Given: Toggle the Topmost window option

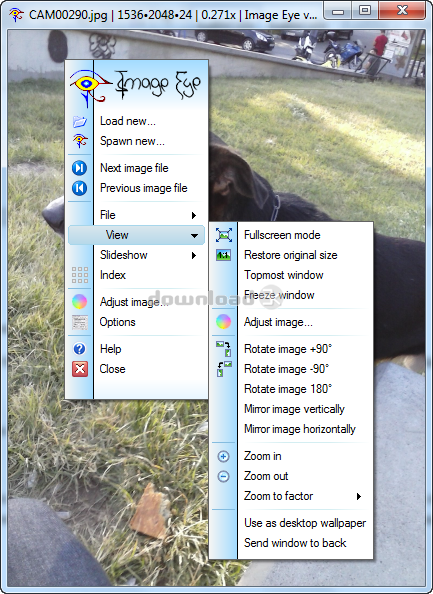Looking at the screenshot, I should [284, 275].
